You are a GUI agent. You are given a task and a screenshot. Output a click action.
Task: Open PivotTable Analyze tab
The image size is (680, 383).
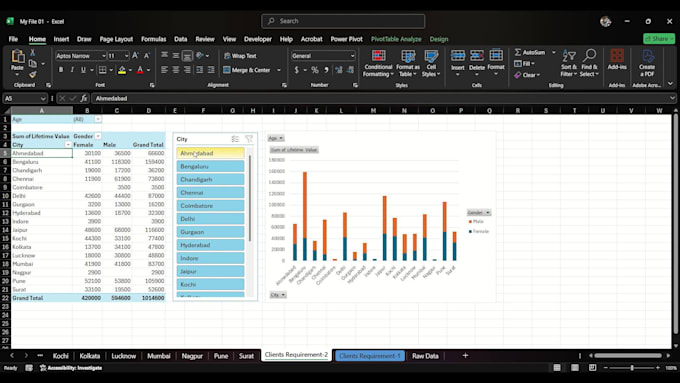[396, 39]
